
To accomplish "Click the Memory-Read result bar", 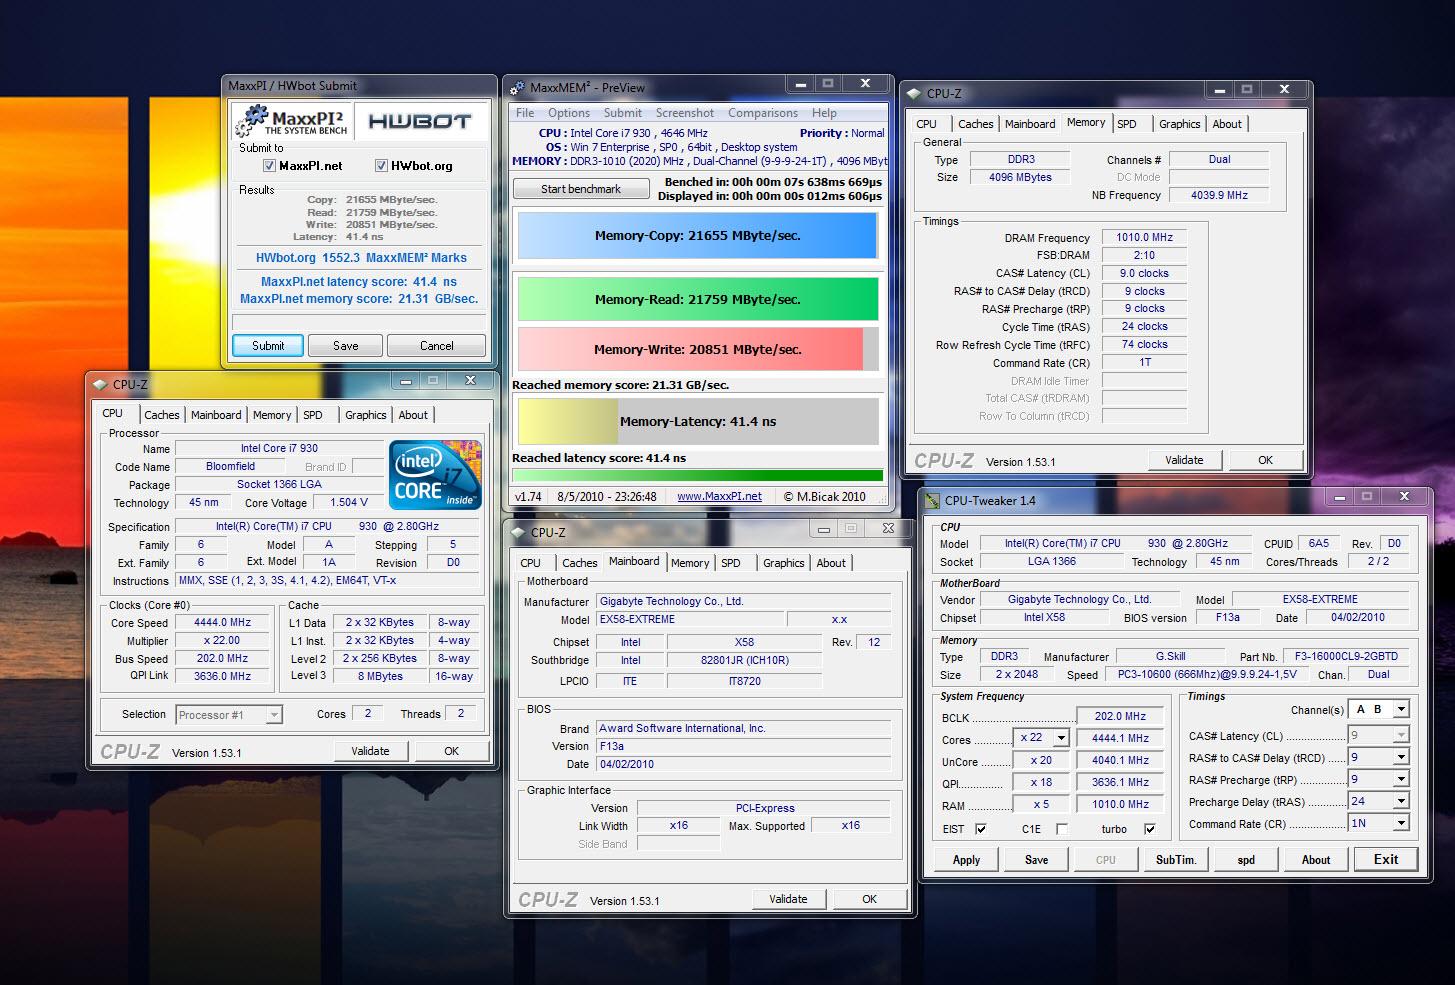I will (x=697, y=299).
